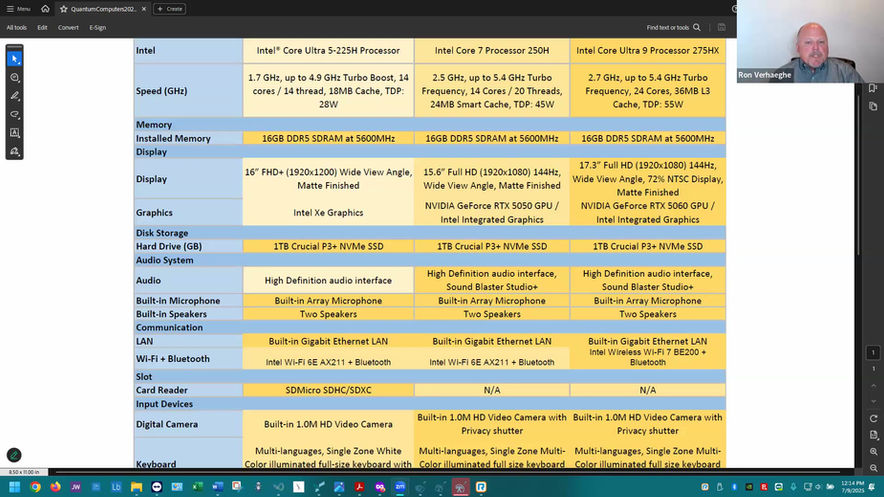The image size is (884, 497).
Task: Click 'Built-in 1.0M HD Video Camera' cell
Action: pyautogui.click(x=328, y=424)
